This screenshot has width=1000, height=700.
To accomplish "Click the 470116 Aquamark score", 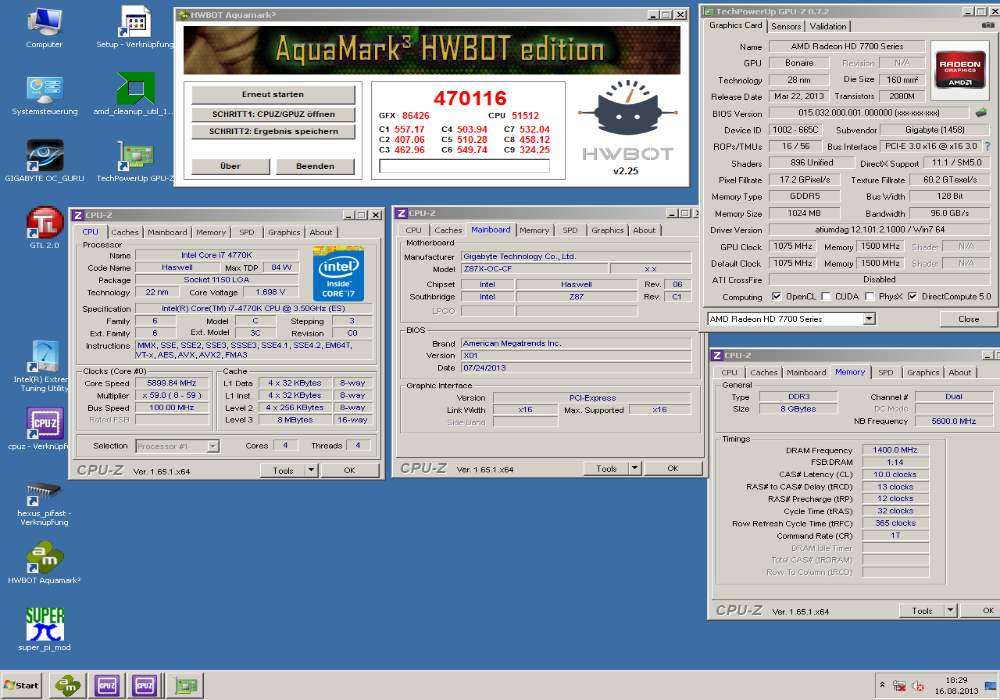I will click(470, 98).
